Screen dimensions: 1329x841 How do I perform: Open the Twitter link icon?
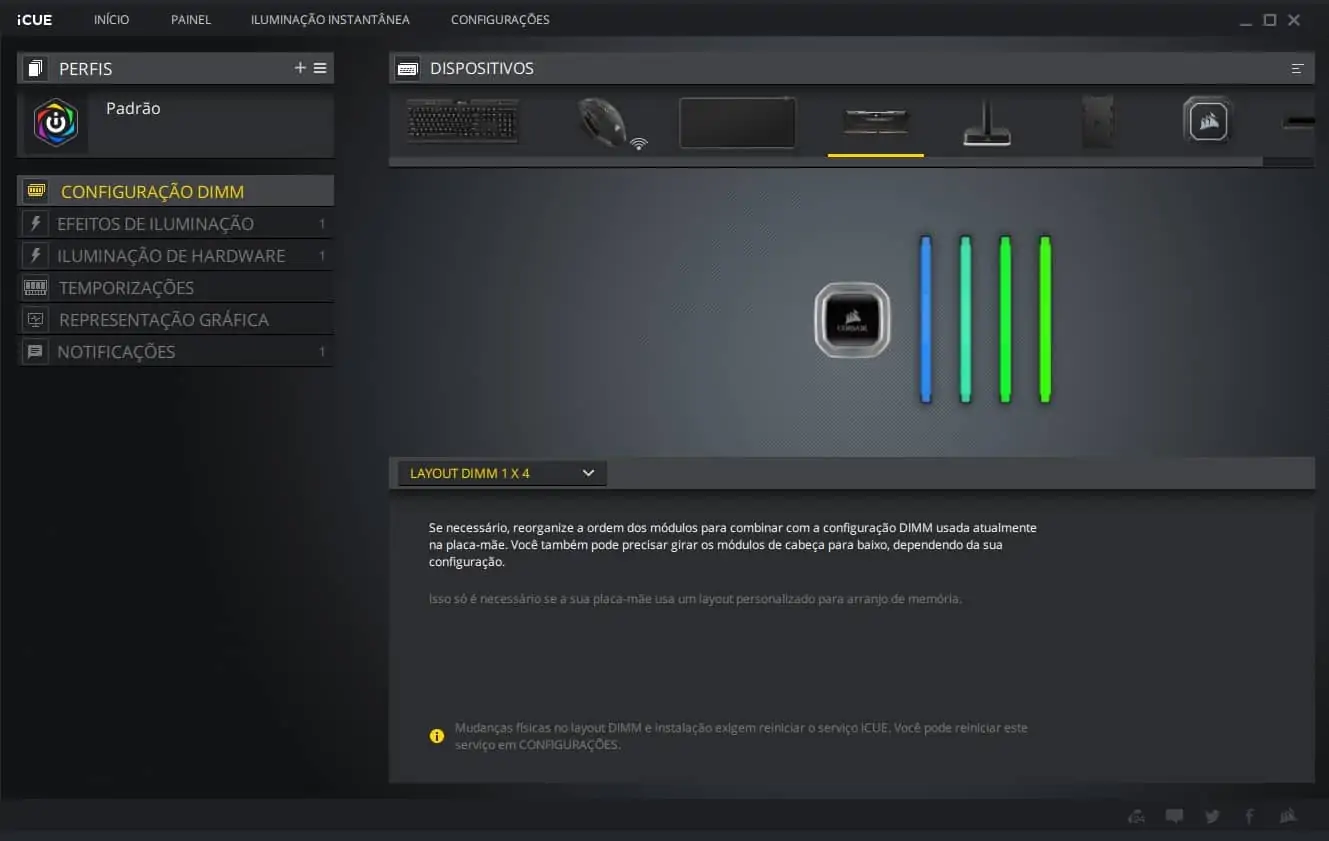click(x=1212, y=816)
